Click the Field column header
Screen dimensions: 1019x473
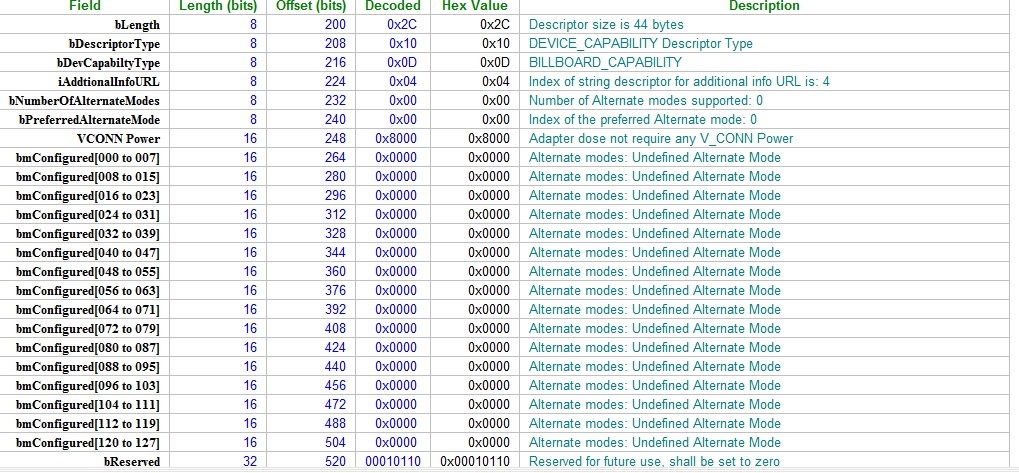point(84,6)
